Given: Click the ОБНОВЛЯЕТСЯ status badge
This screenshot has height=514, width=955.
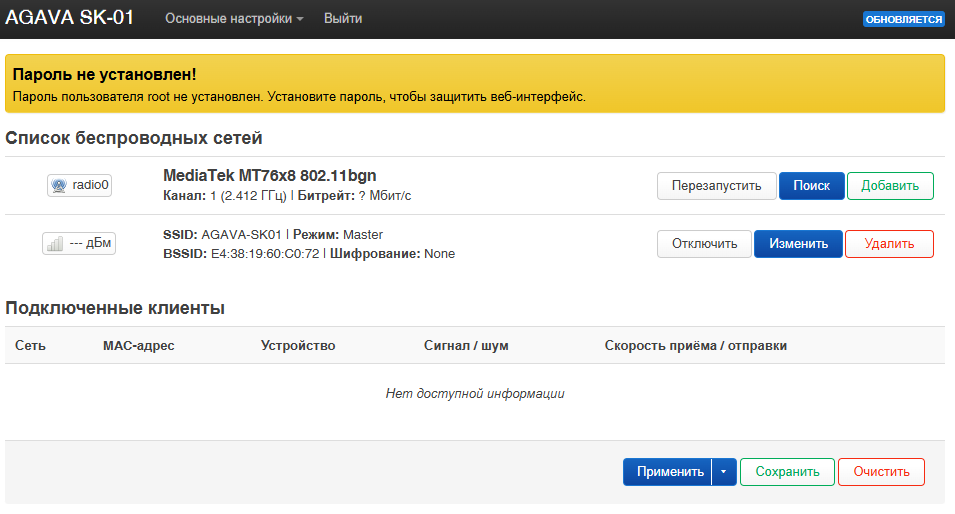Looking at the screenshot, I should click(903, 19).
